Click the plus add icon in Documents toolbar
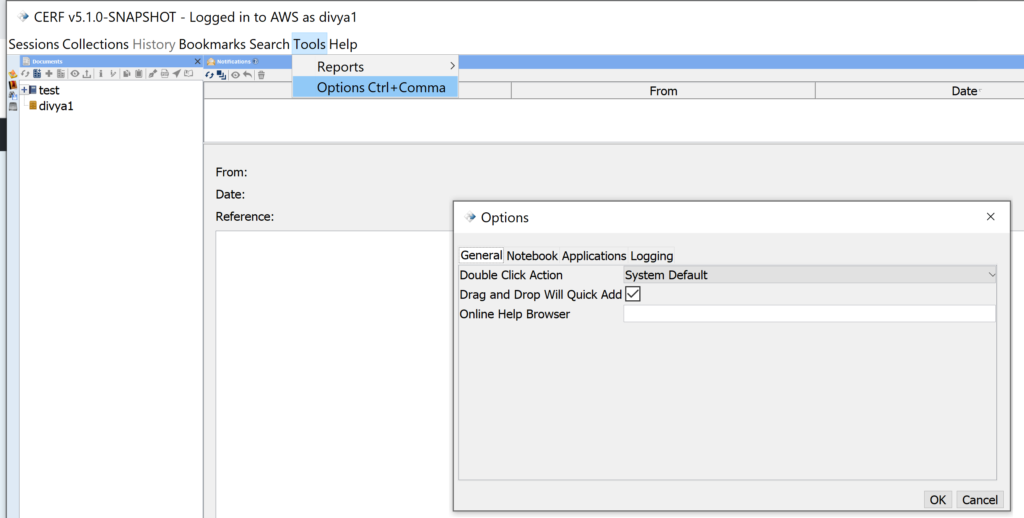The image size is (1024, 518). click(x=49, y=74)
